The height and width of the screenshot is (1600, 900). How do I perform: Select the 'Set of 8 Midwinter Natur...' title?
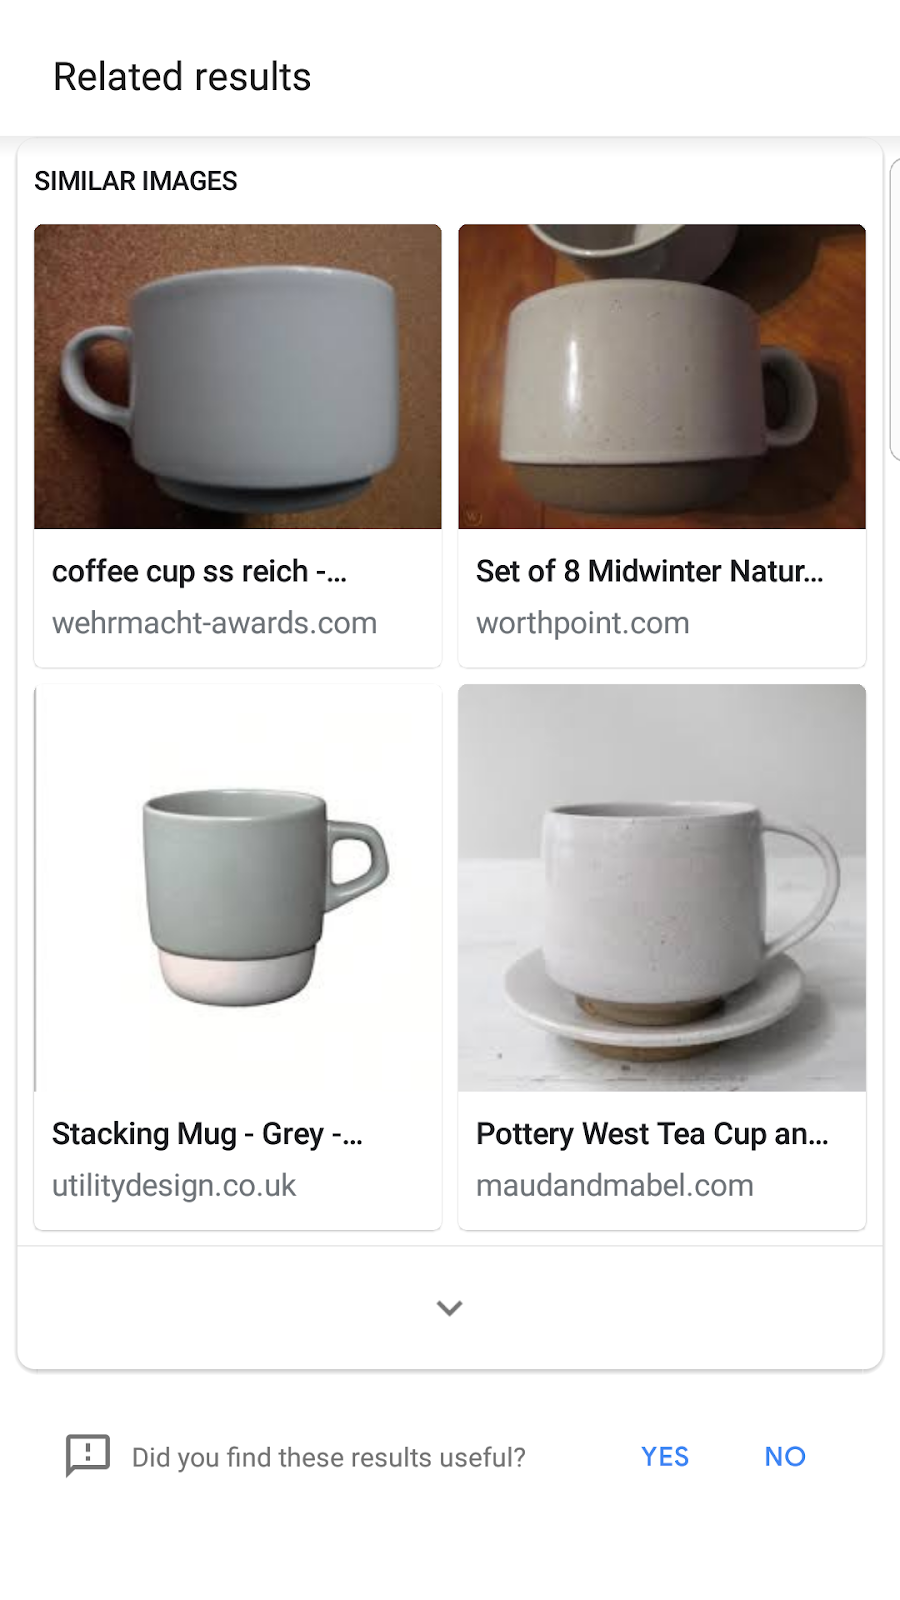click(x=650, y=571)
